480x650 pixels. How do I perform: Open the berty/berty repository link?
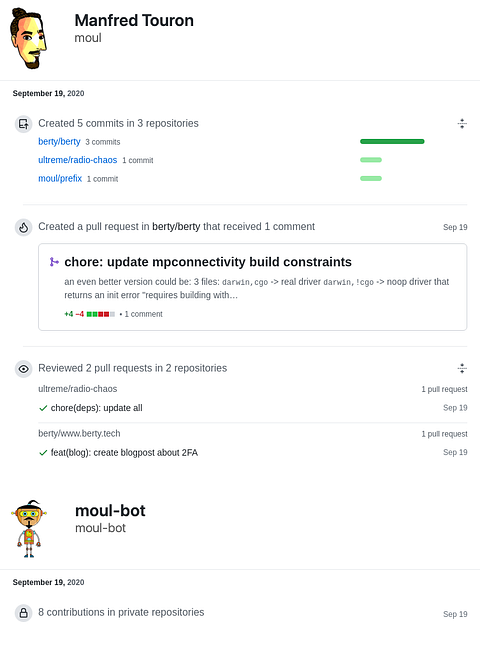point(59,141)
